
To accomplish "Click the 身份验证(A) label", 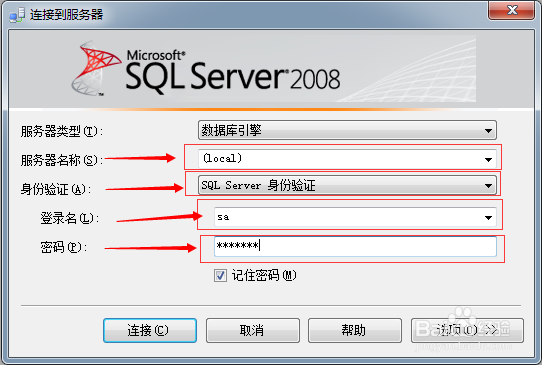I will (x=55, y=189).
